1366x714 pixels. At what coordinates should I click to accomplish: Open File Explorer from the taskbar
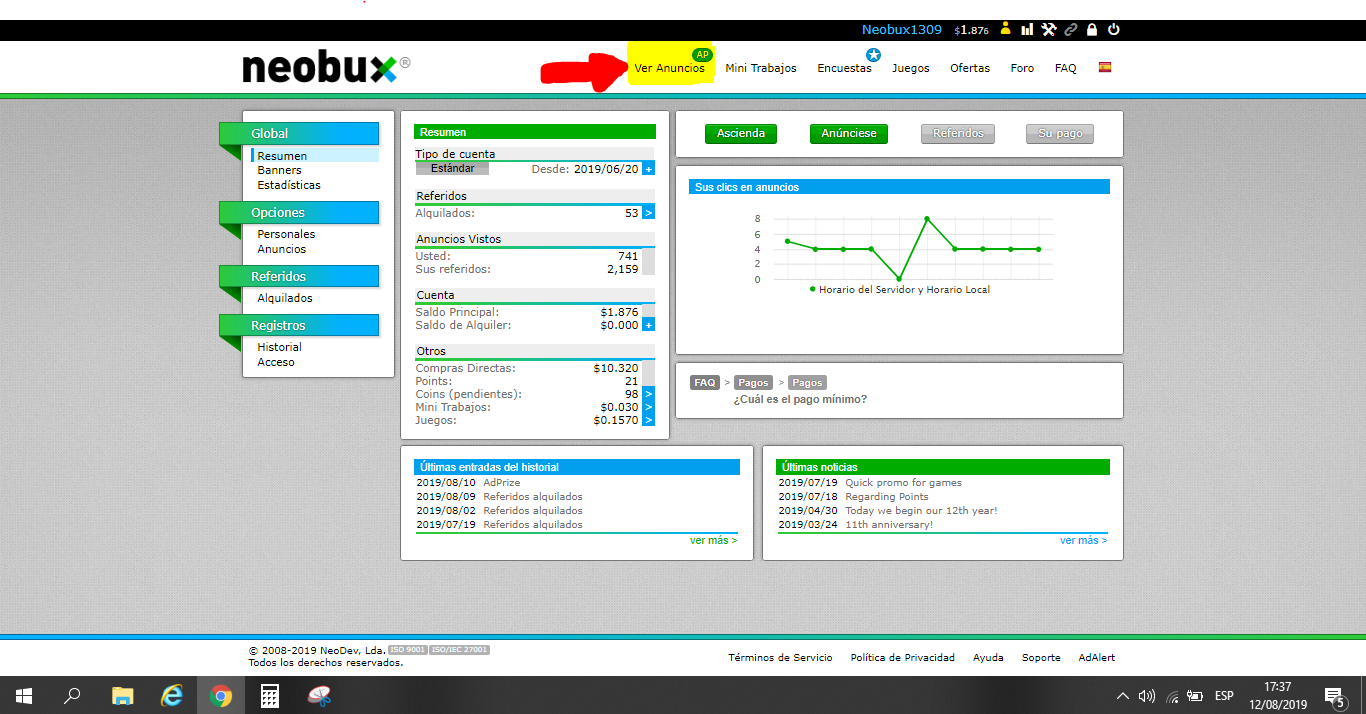122,696
